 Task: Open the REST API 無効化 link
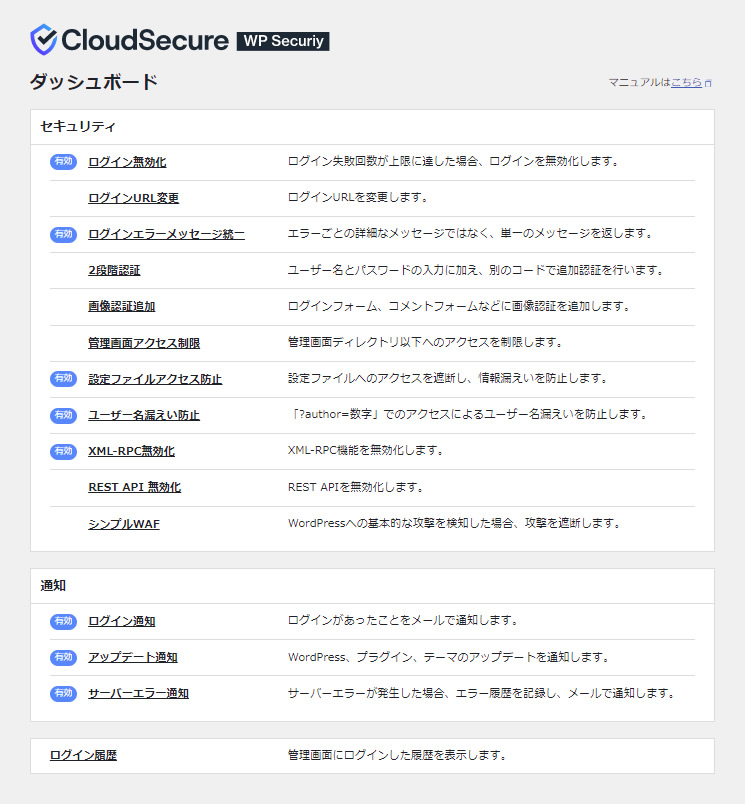click(x=134, y=487)
